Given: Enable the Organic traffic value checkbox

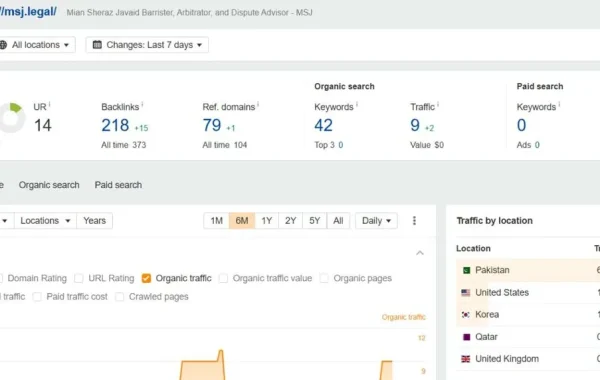Looking at the screenshot, I should [x=223, y=278].
